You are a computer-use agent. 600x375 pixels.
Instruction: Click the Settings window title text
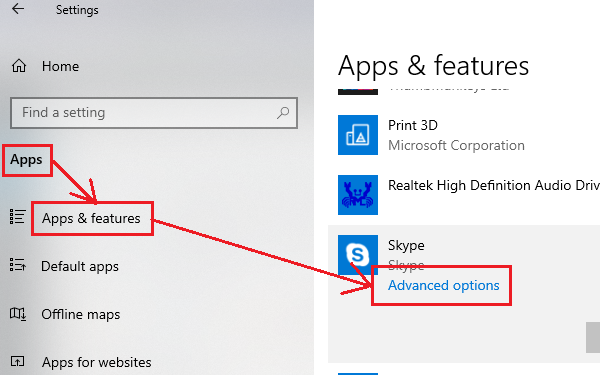[x=77, y=10]
